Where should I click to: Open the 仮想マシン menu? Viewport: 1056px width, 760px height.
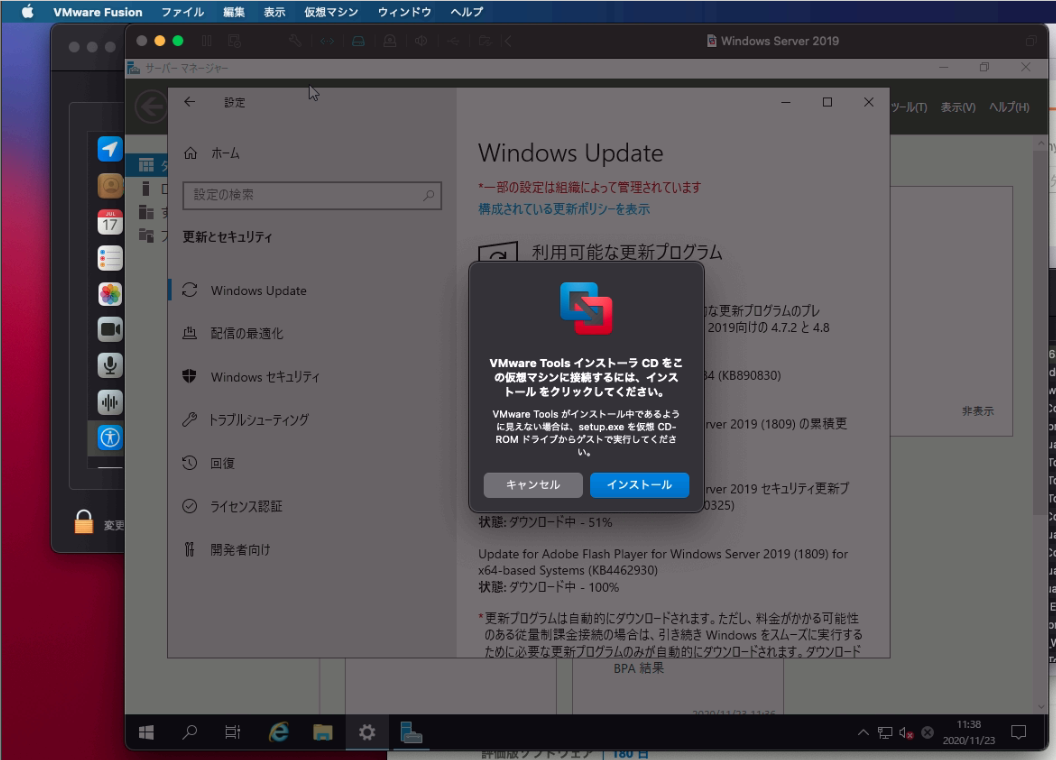(331, 11)
